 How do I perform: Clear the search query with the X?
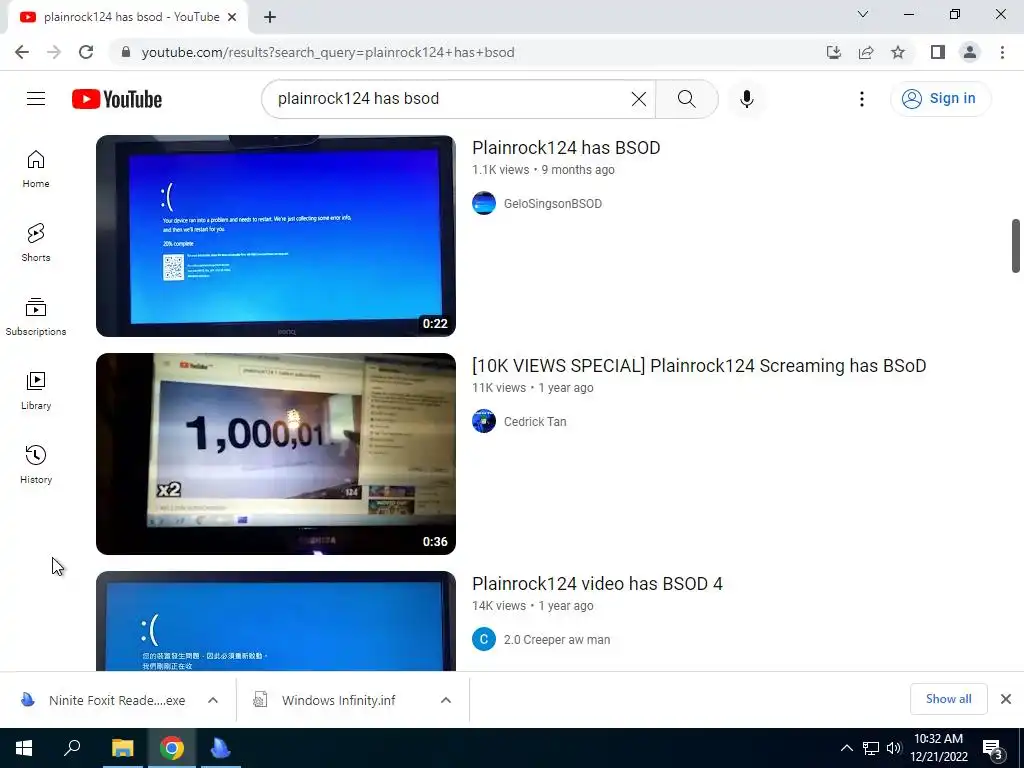coord(639,99)
